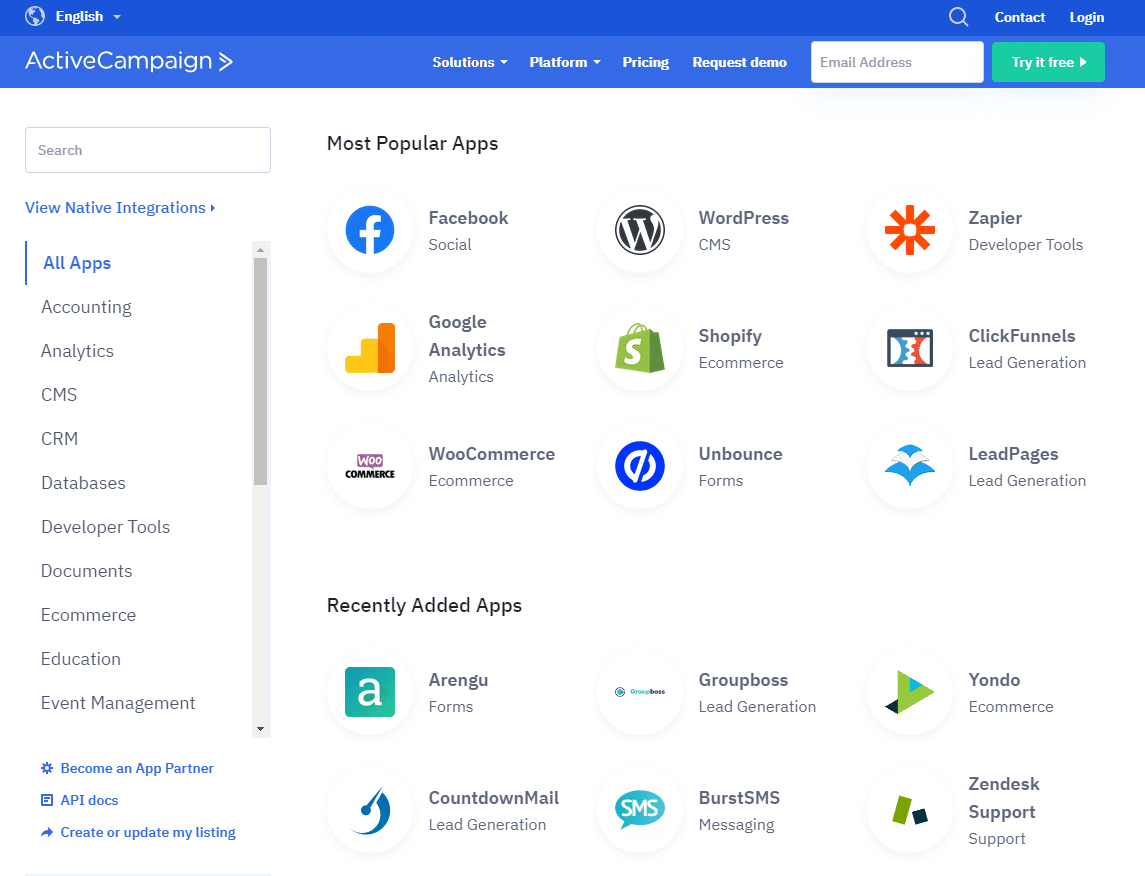
Task: Select the Ecommerce category in sidebar
Action: pyautogui.click(x=88, y=615)
